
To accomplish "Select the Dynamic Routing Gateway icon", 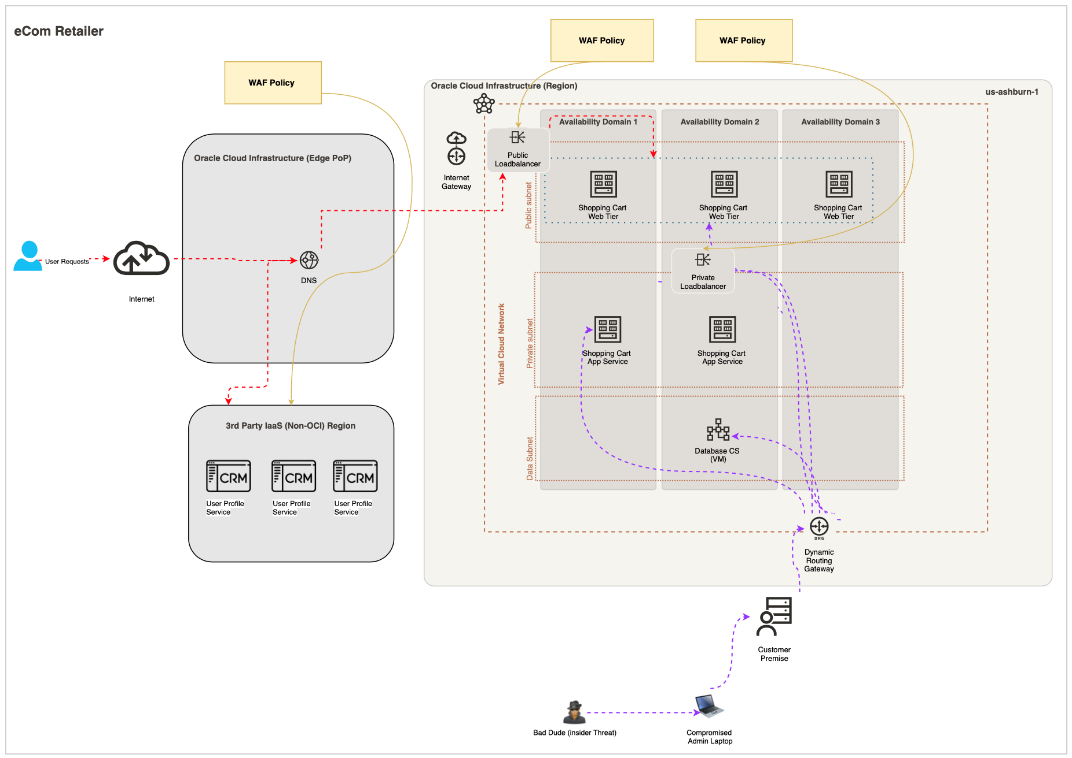I will click(819, 527).
